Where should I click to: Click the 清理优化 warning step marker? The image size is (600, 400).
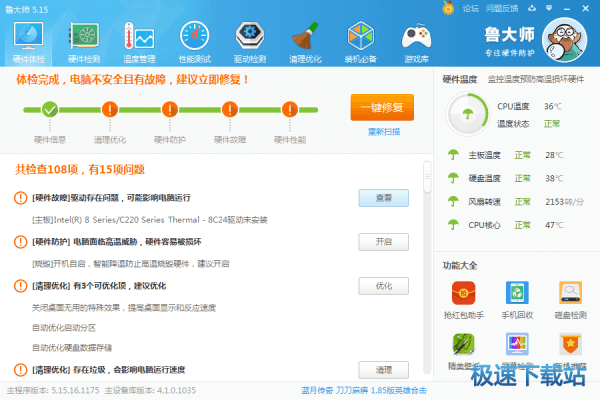tap(110, 109)
